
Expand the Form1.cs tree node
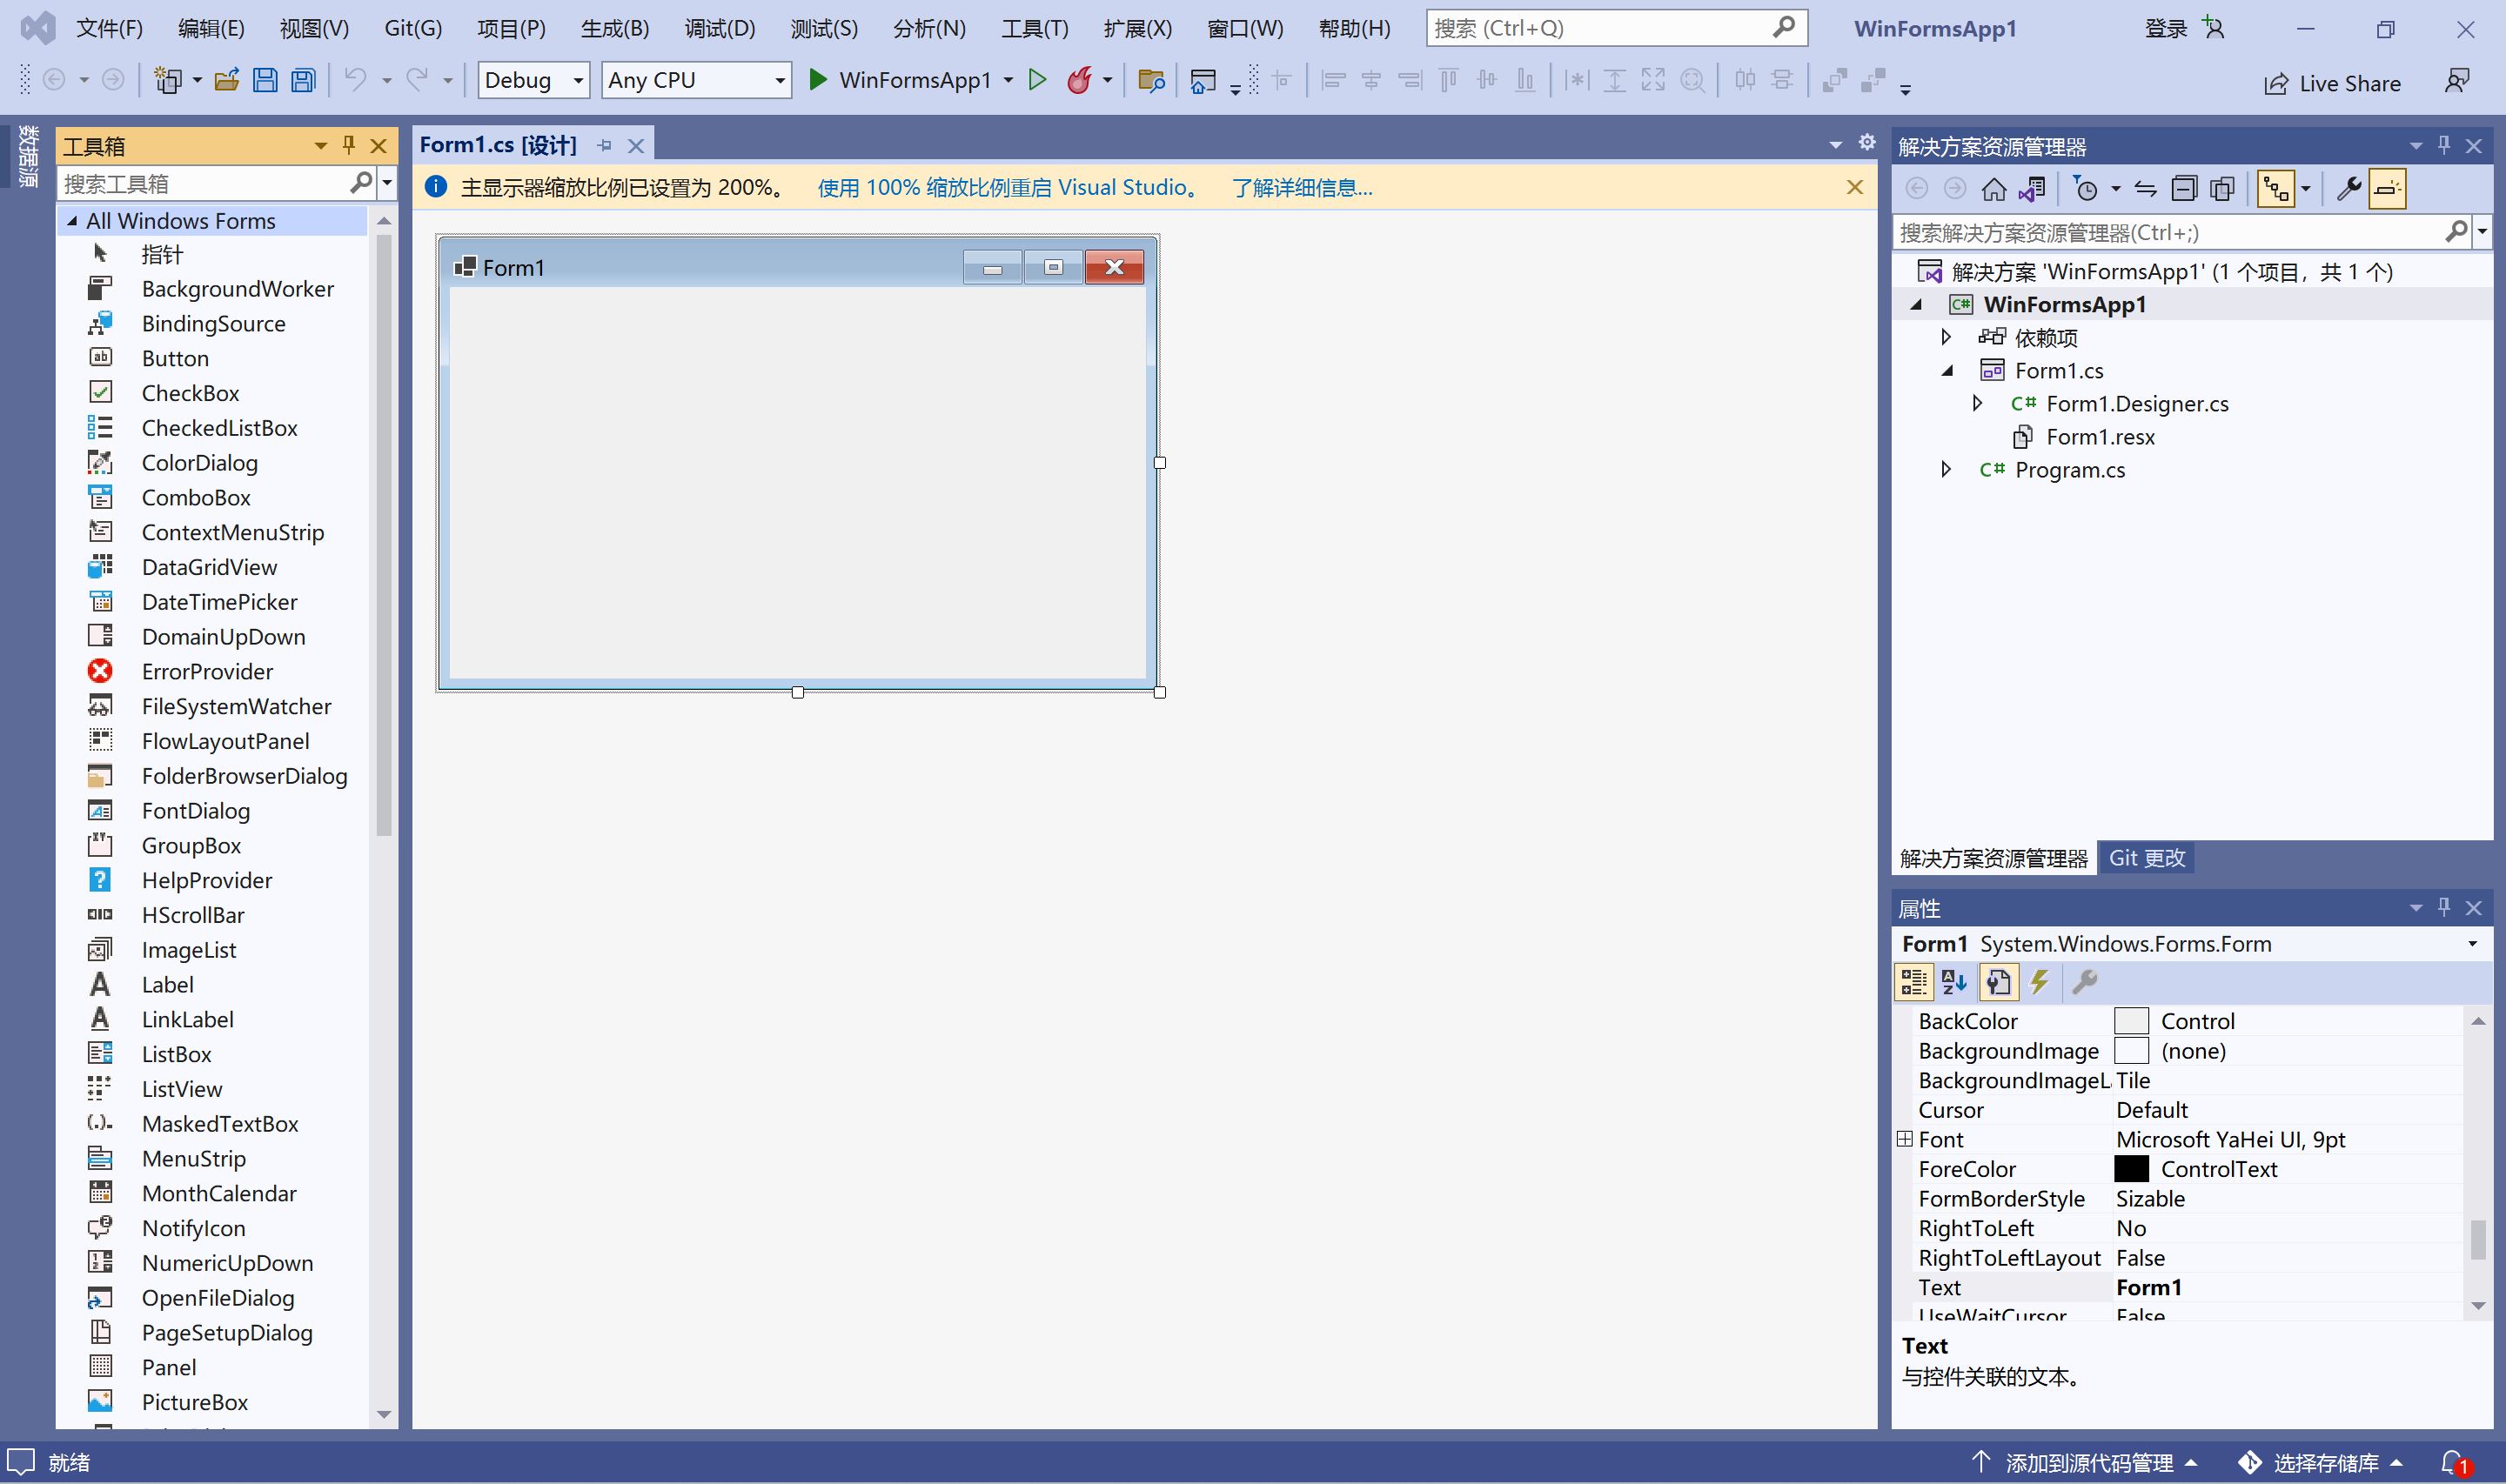click(x=1944, y=369)
